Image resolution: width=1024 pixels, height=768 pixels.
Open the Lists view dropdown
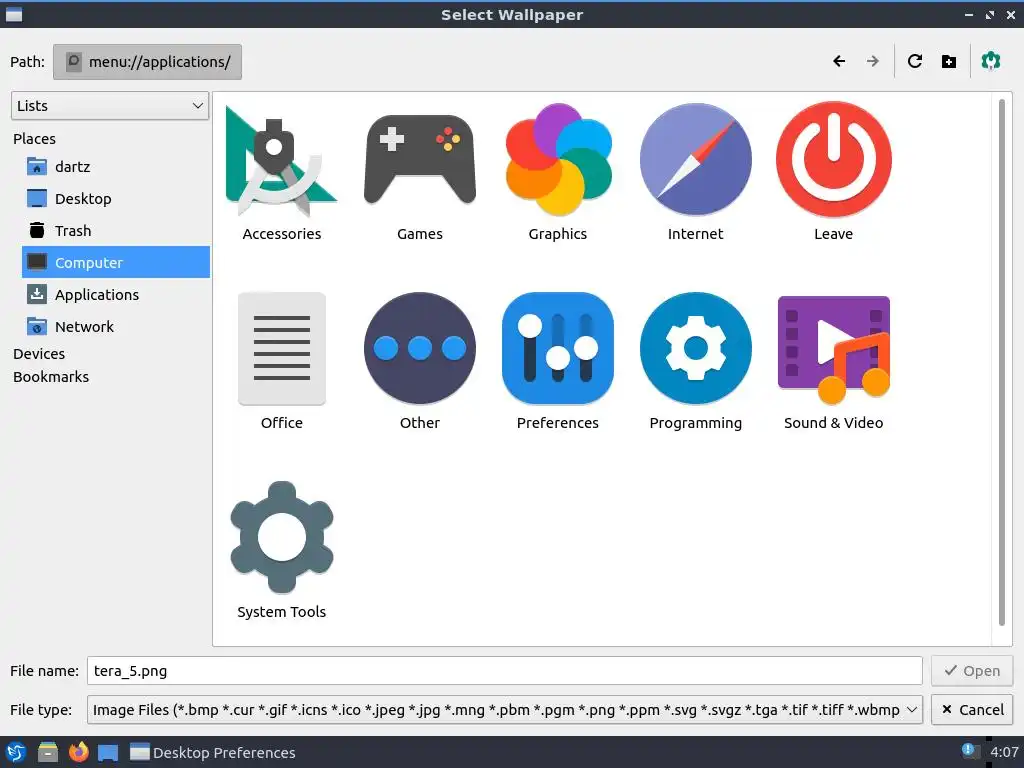click(110, 106)
